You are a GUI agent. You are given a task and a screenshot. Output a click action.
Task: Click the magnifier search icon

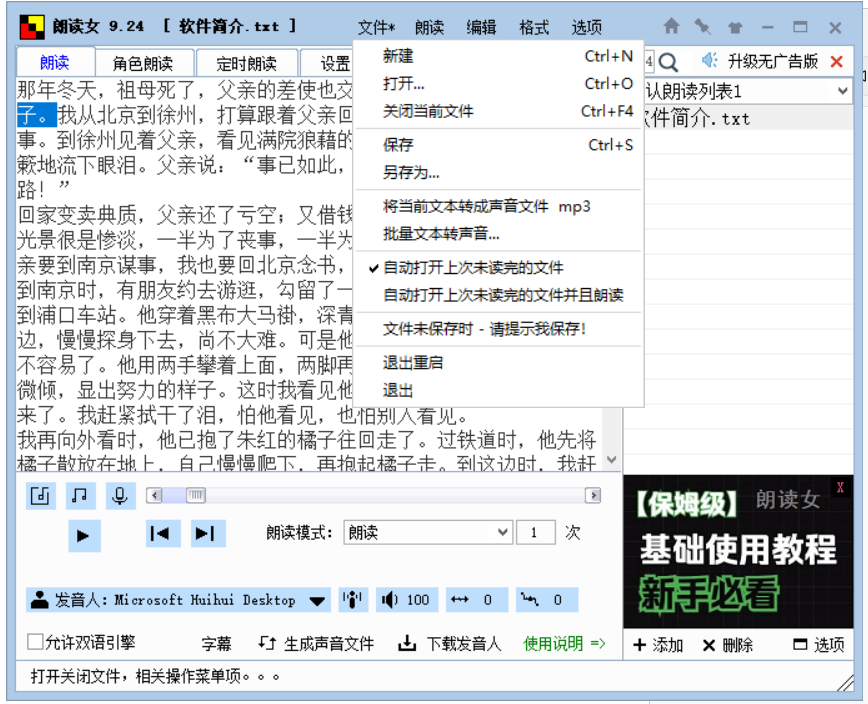pyautogui.click(x=668, y=62)
